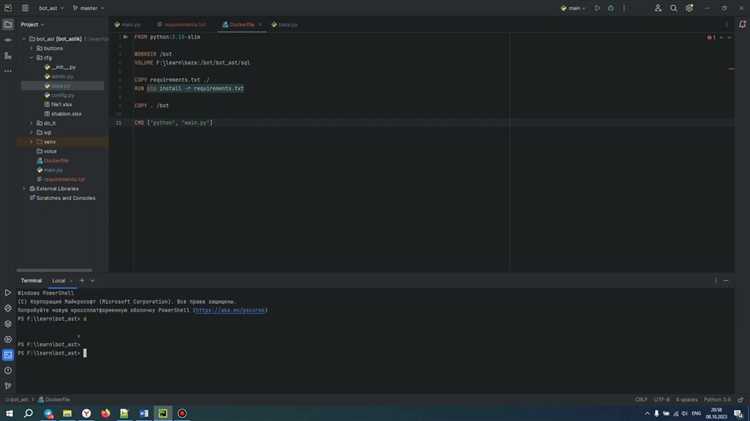Click project tree horizontal scrollbar
Screen dimensions: 750x421
click(54, 270)
